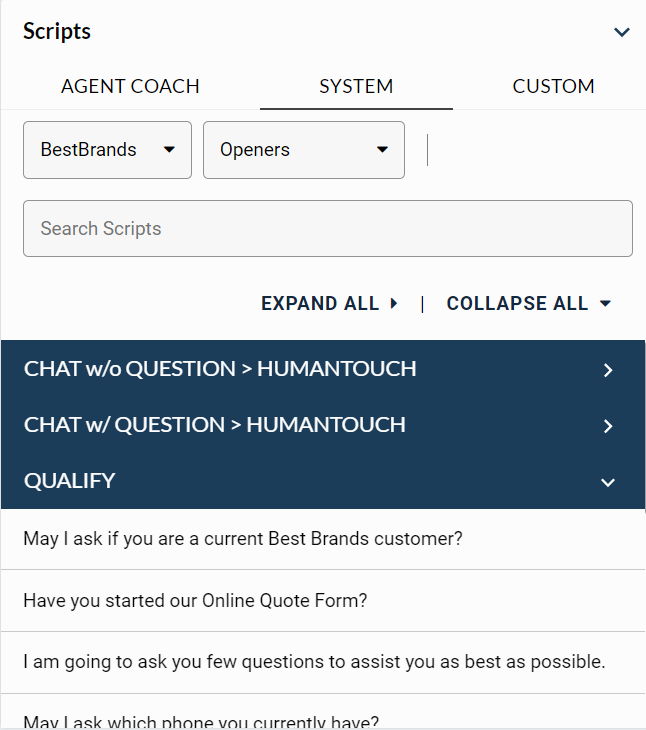646x730 pixels.
Task: Select the Online Quote Form script
Action: [195, 601]
